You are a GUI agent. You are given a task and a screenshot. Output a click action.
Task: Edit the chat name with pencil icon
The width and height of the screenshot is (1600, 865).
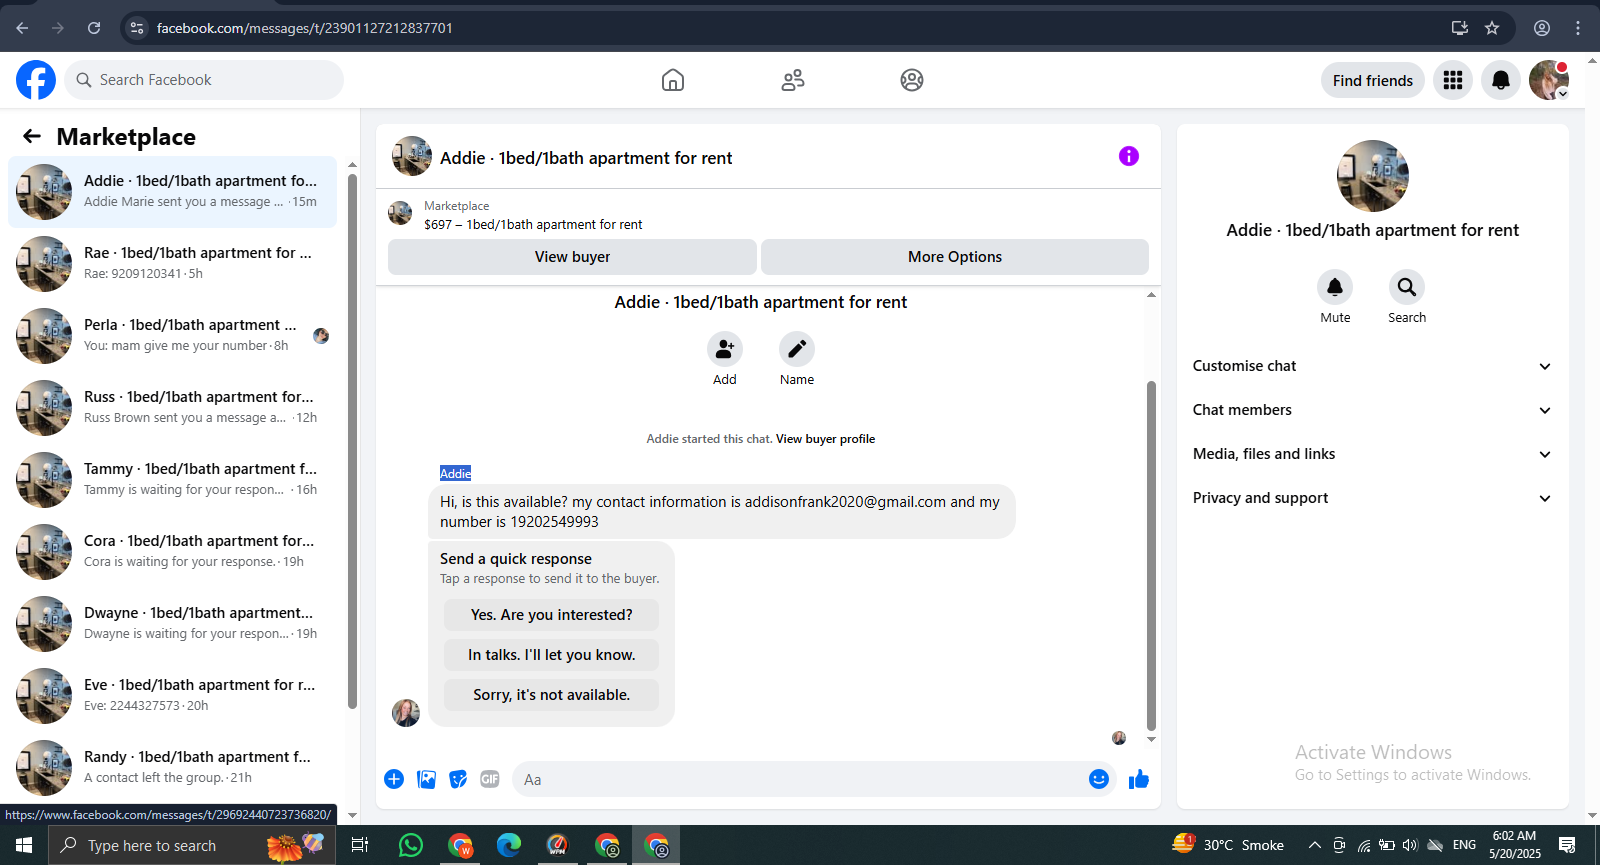(797, 349)
